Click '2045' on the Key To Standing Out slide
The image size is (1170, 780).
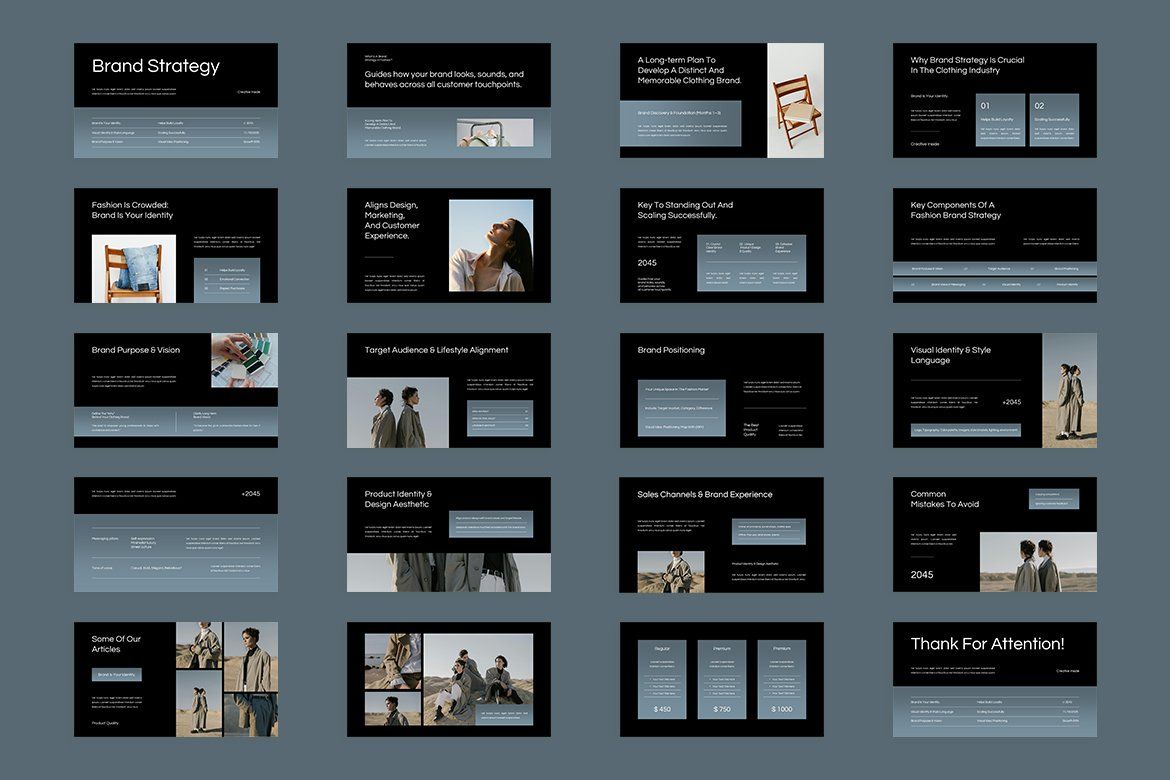point(647,263)
